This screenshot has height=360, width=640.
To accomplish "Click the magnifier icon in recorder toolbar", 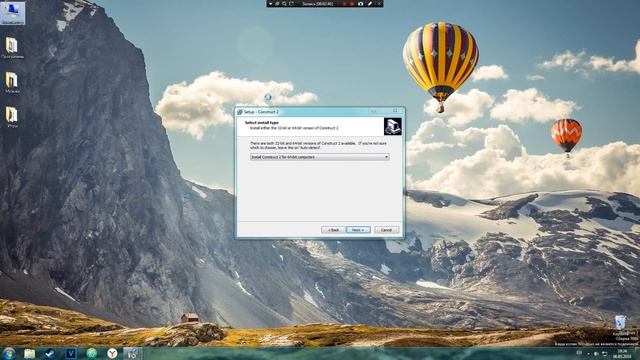I will [x=284, y=4].
